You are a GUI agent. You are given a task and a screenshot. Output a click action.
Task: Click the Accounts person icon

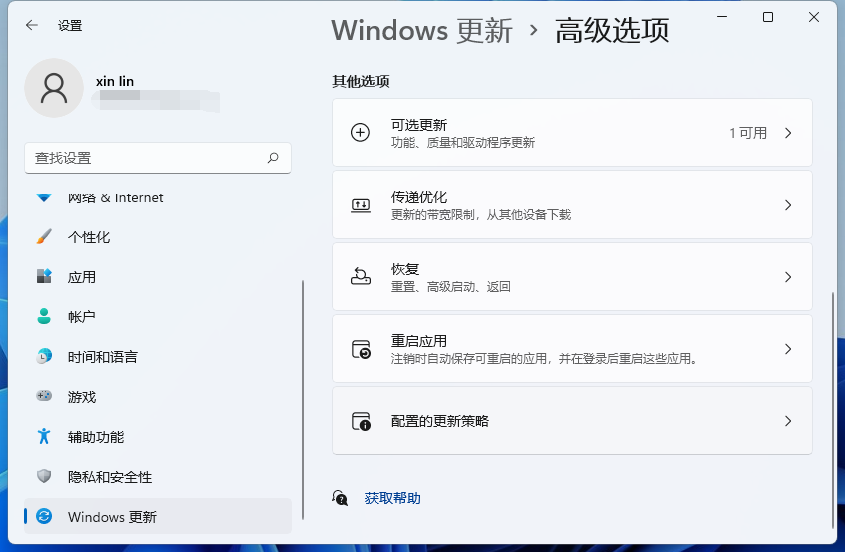coord(44,317)
